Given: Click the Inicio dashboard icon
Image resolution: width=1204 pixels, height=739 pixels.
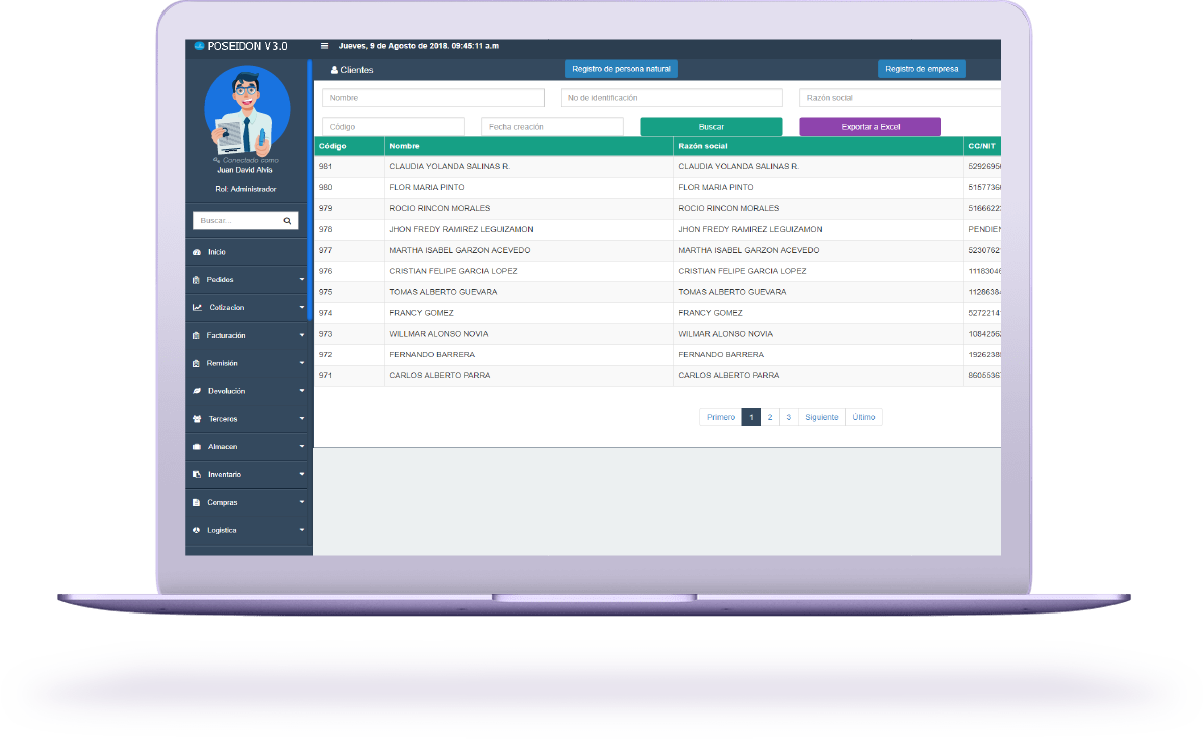Looking at the screenshot, I should [197, 252].
